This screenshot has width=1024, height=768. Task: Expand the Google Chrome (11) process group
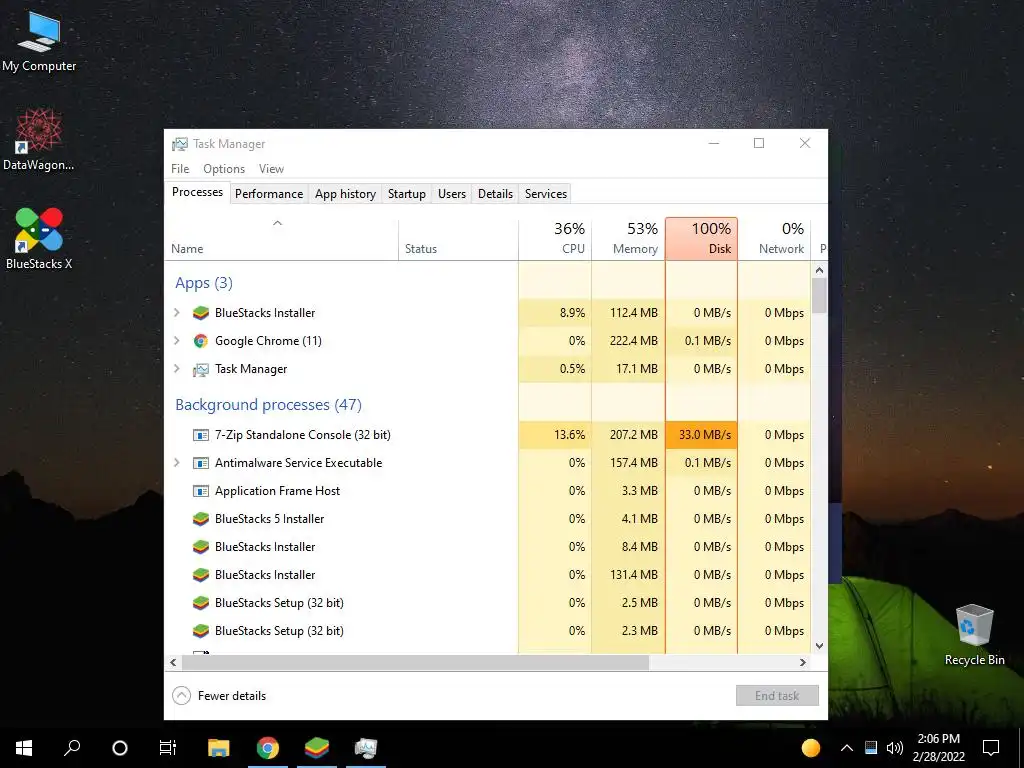[177, 341]
